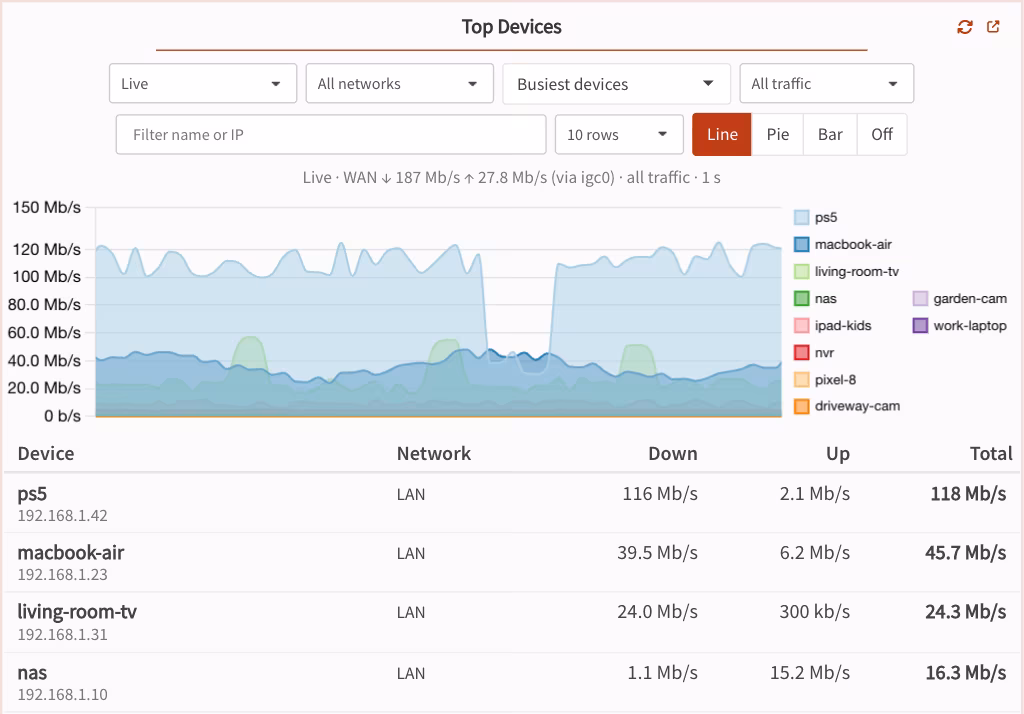Click the 118 Mb/s total value
The image size is (1024, 714).
(x=968, y=494)
